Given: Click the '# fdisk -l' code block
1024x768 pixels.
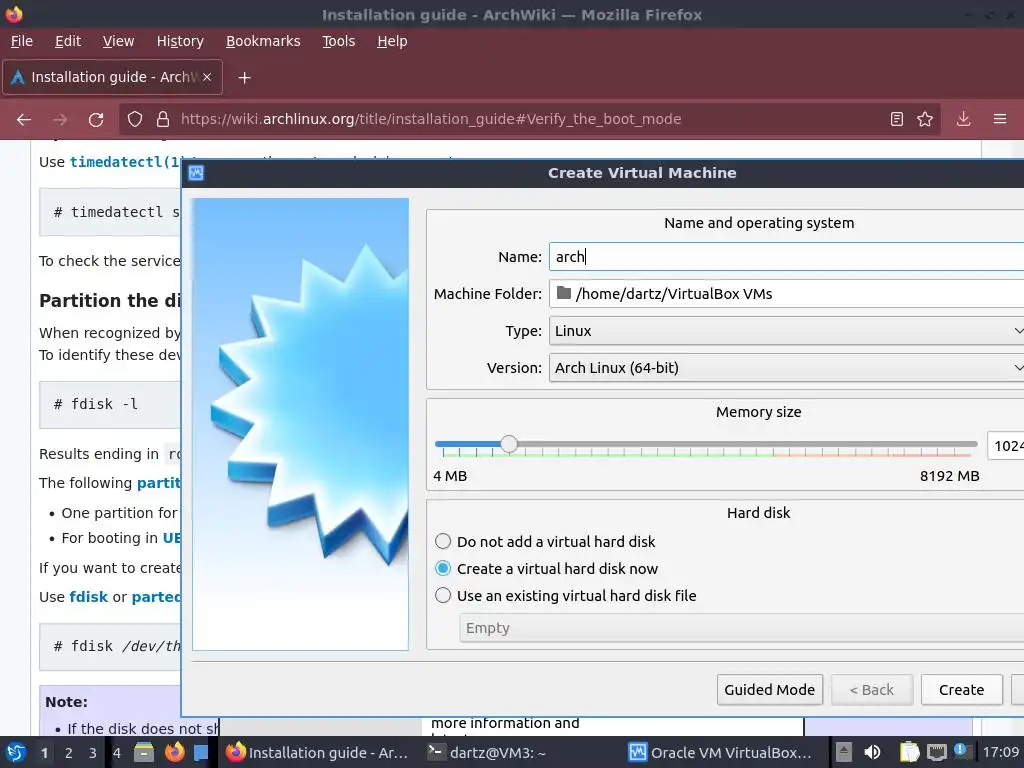Looking at the screenshot, I should 110,404.
